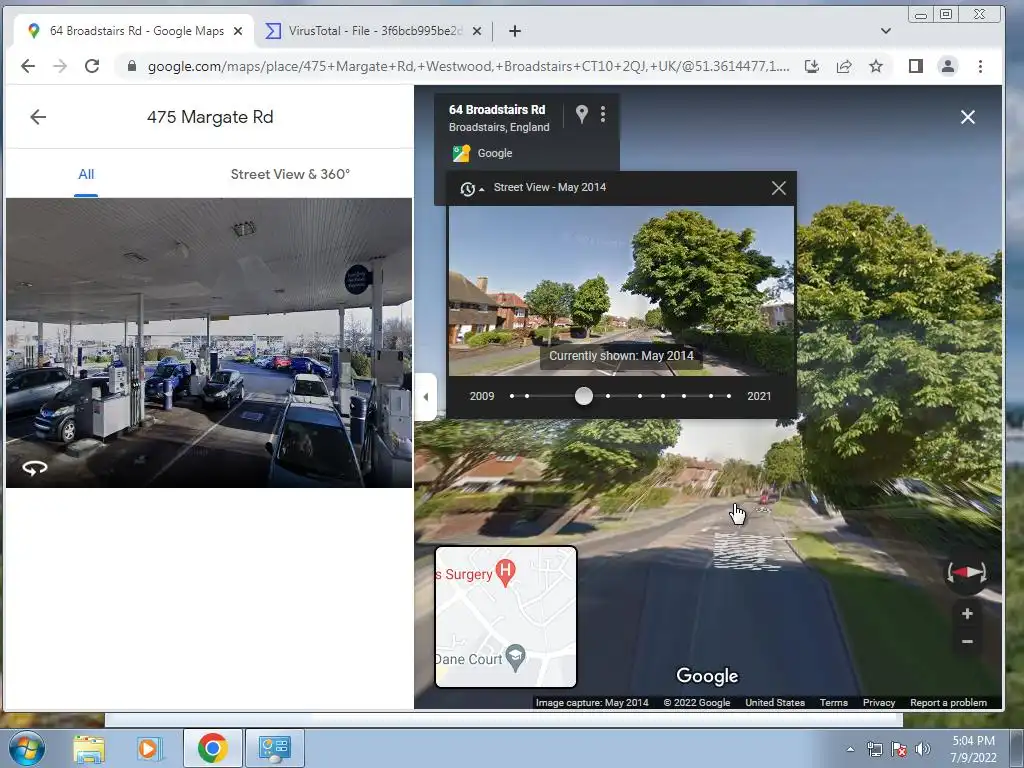
Task: Click the volume speaker tray icon
Action: click(922, 749)
